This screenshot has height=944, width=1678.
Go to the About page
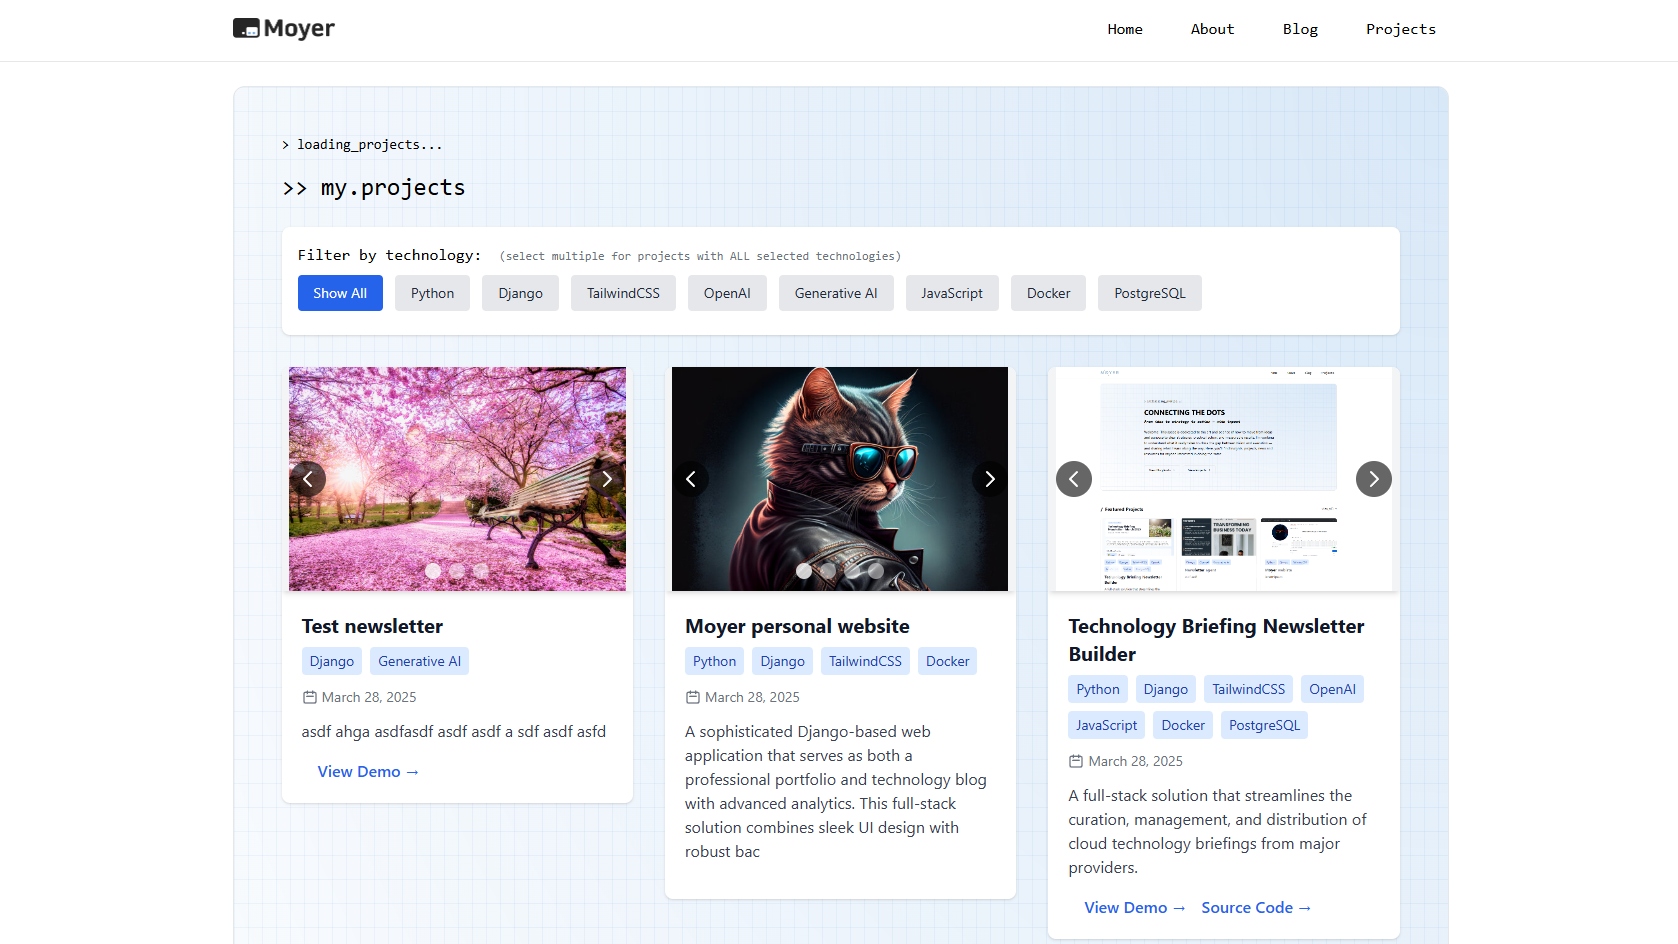[x=1212, y=29]
